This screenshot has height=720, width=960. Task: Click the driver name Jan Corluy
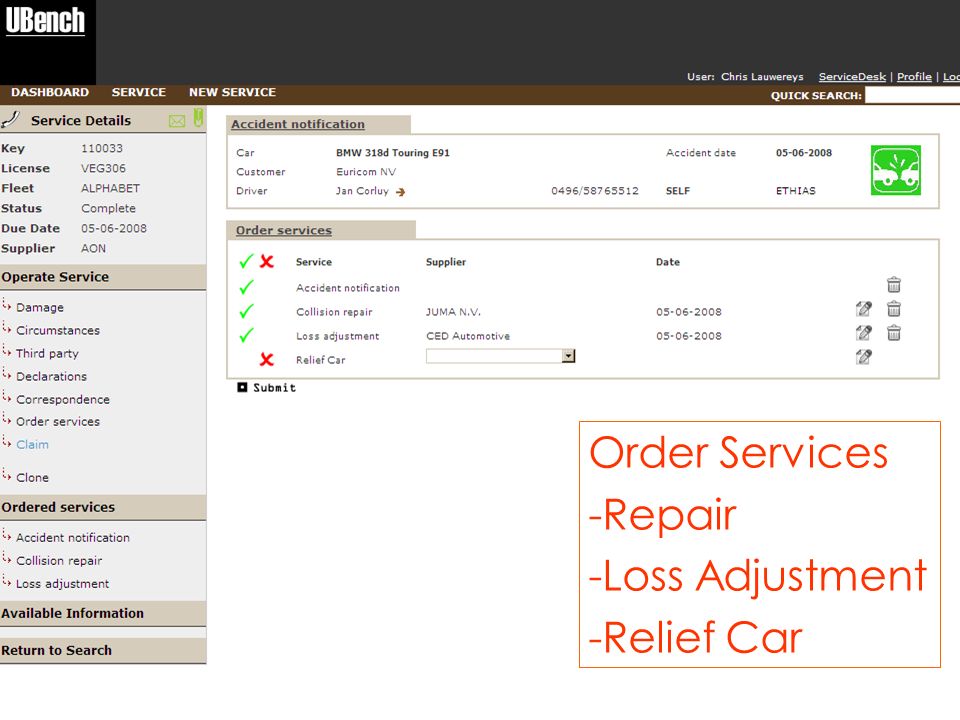[x=362, y=191]
